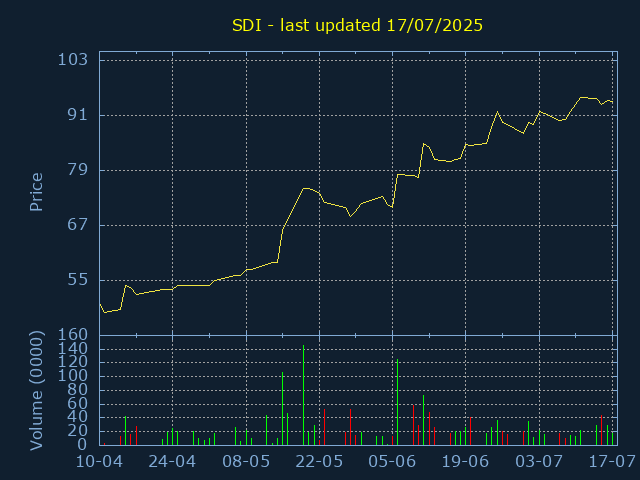Image resolution: width=640 pixels, height=480 pixels.
Task: Click the price axis value 103
Action: click(x=73, y=60)
